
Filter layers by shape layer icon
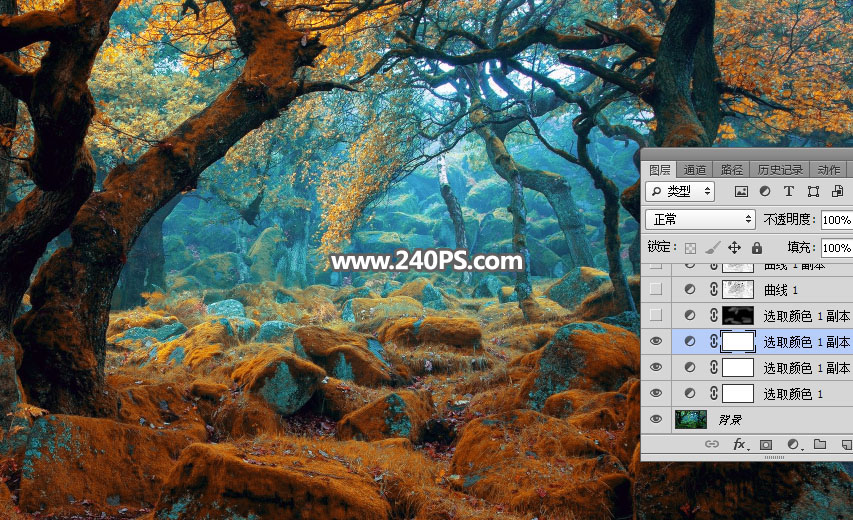[x=813, y=191]
